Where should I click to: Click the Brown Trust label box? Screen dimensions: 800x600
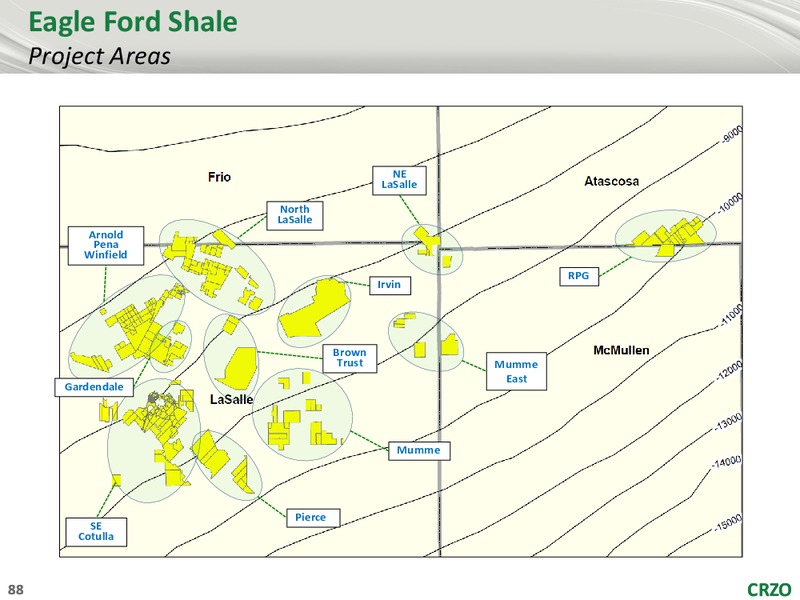click(349, 358)
